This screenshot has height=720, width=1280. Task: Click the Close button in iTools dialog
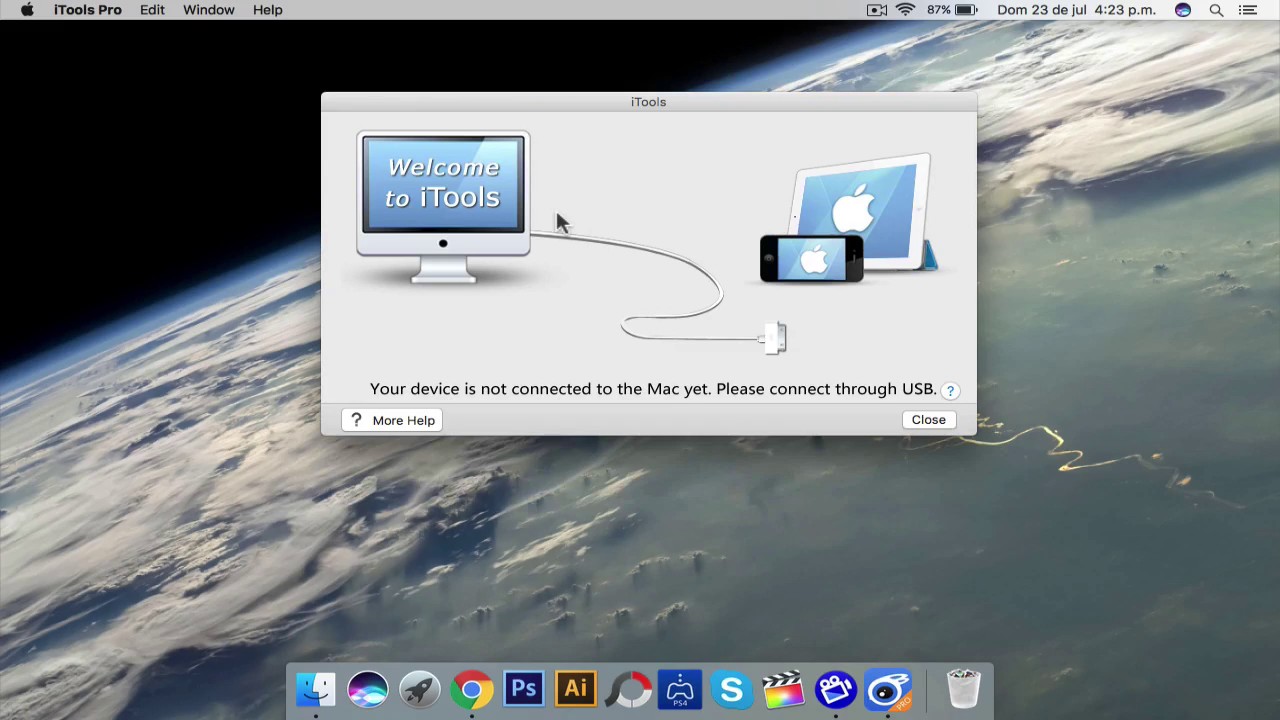[x=928, y=420]
